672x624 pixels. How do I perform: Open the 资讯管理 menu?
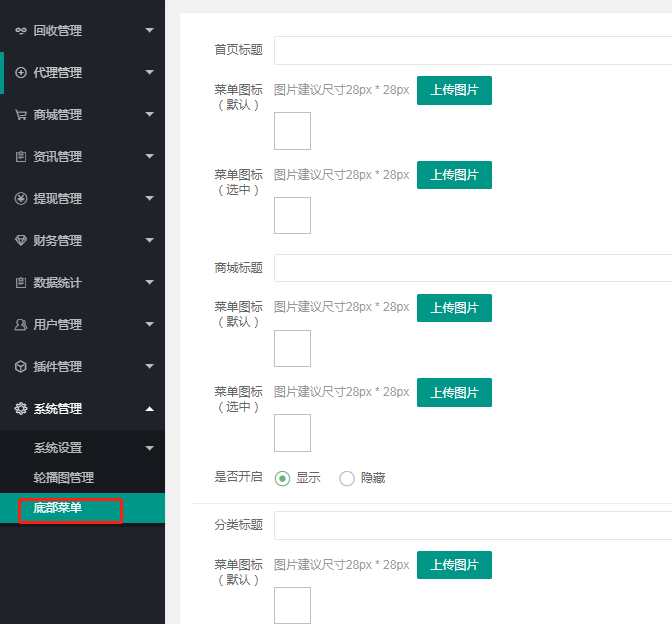(x=82, y=156)
